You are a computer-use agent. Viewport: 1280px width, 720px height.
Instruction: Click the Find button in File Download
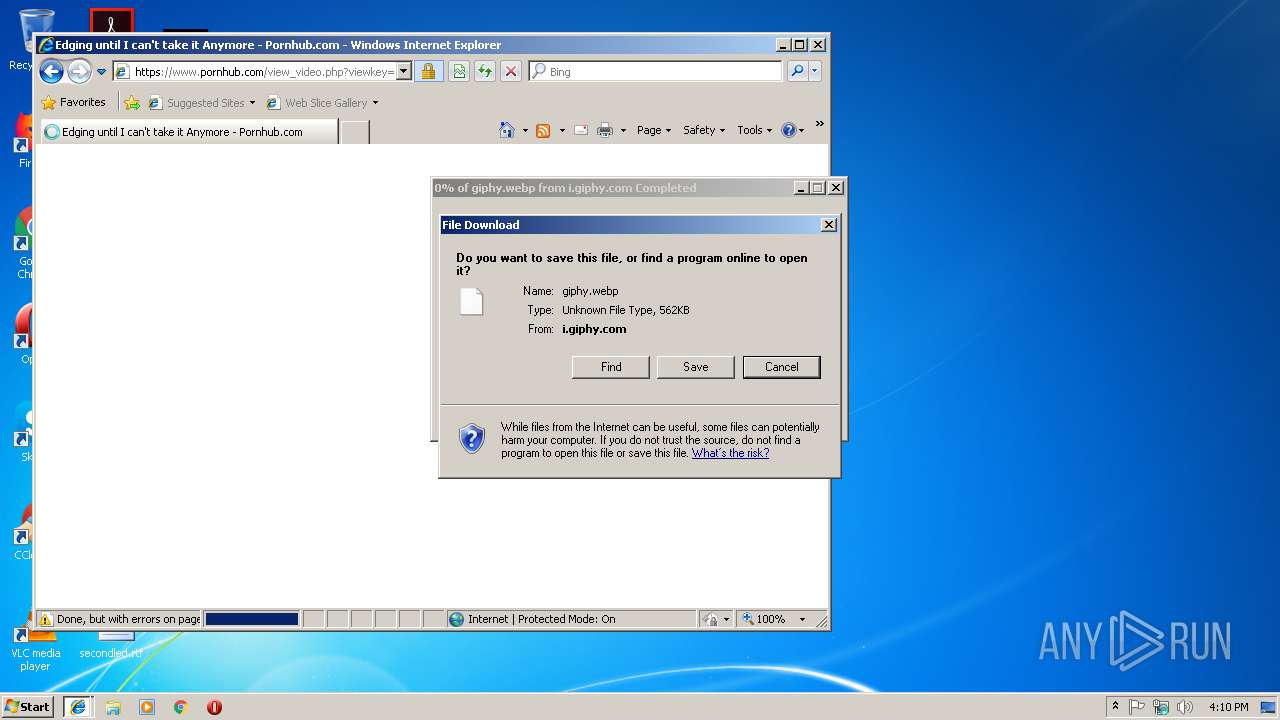tap(611, 367)
